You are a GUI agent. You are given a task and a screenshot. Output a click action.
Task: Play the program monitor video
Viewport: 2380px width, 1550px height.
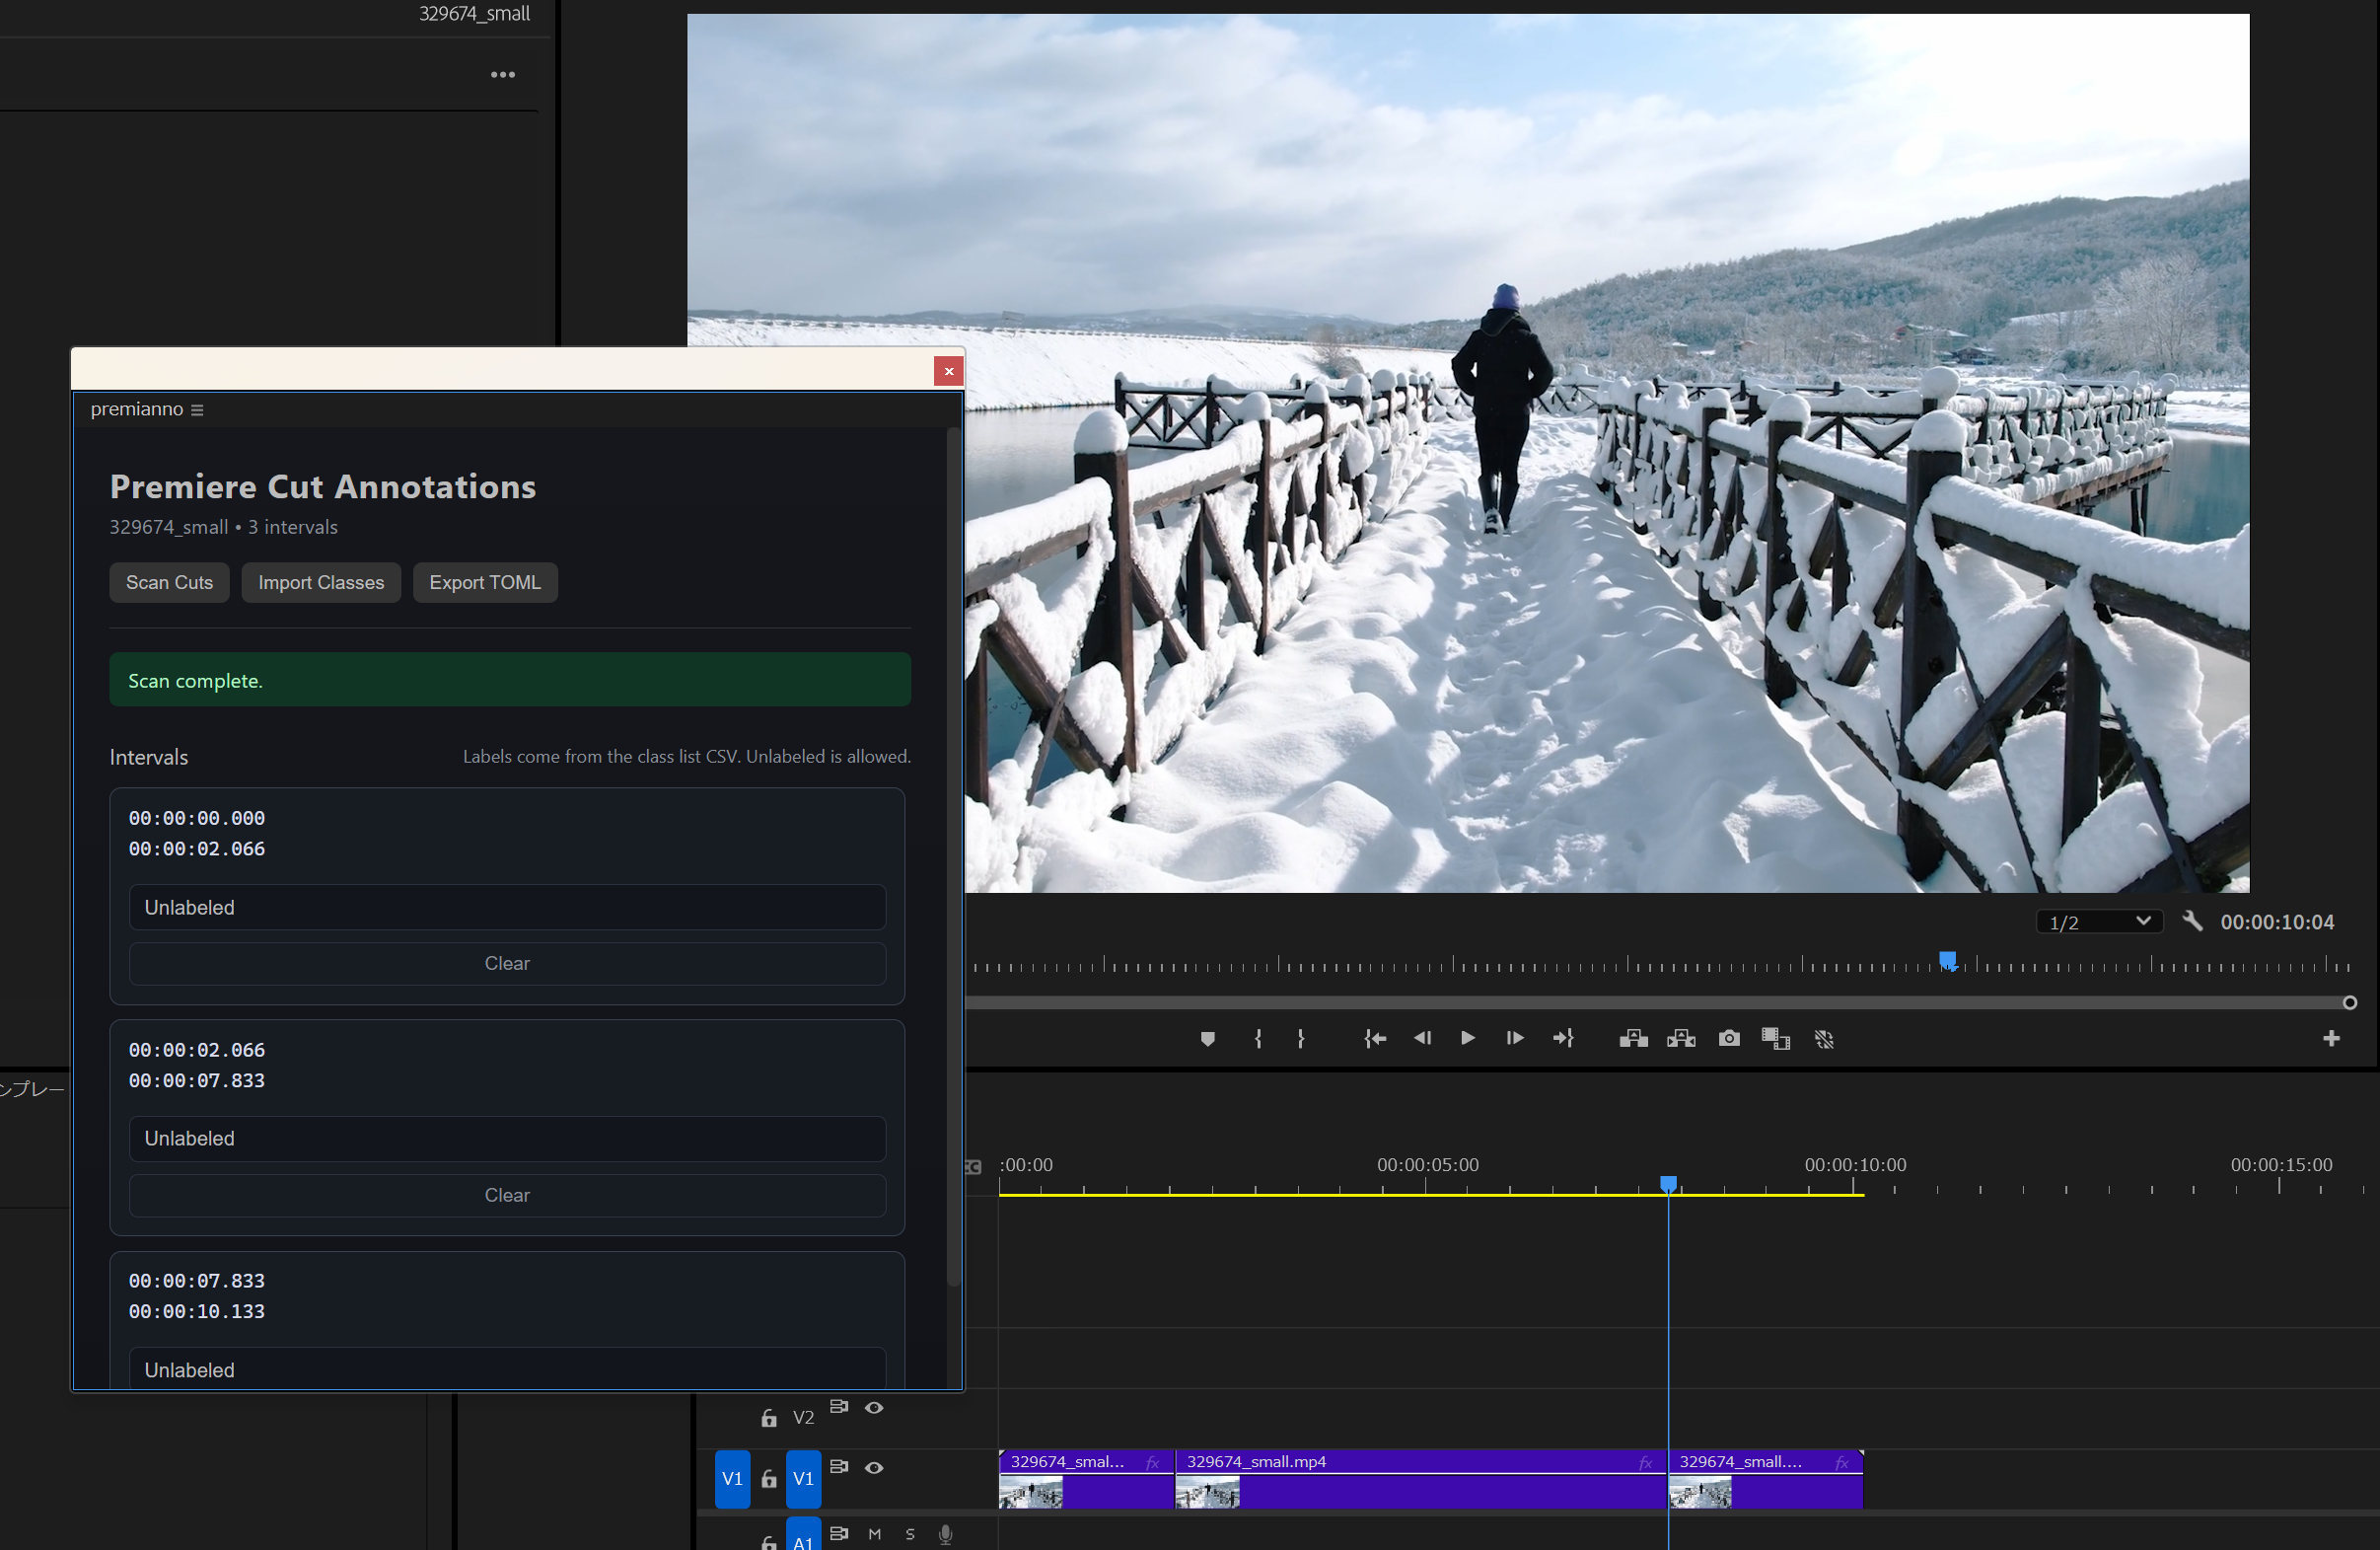pos(1467,1039)
